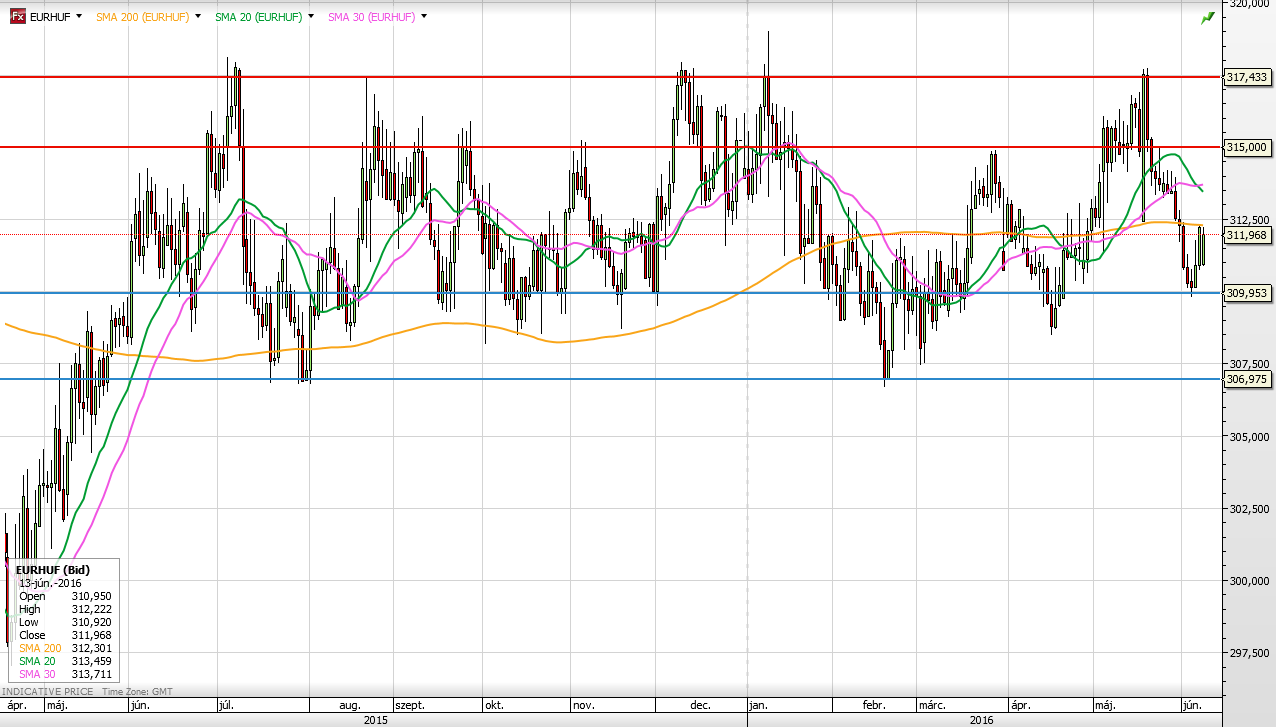This screenshot has height=727, width=1276.
Task: Click the 2015 year label on time axis
Action: pyautogui.click(x=374, y=719)
